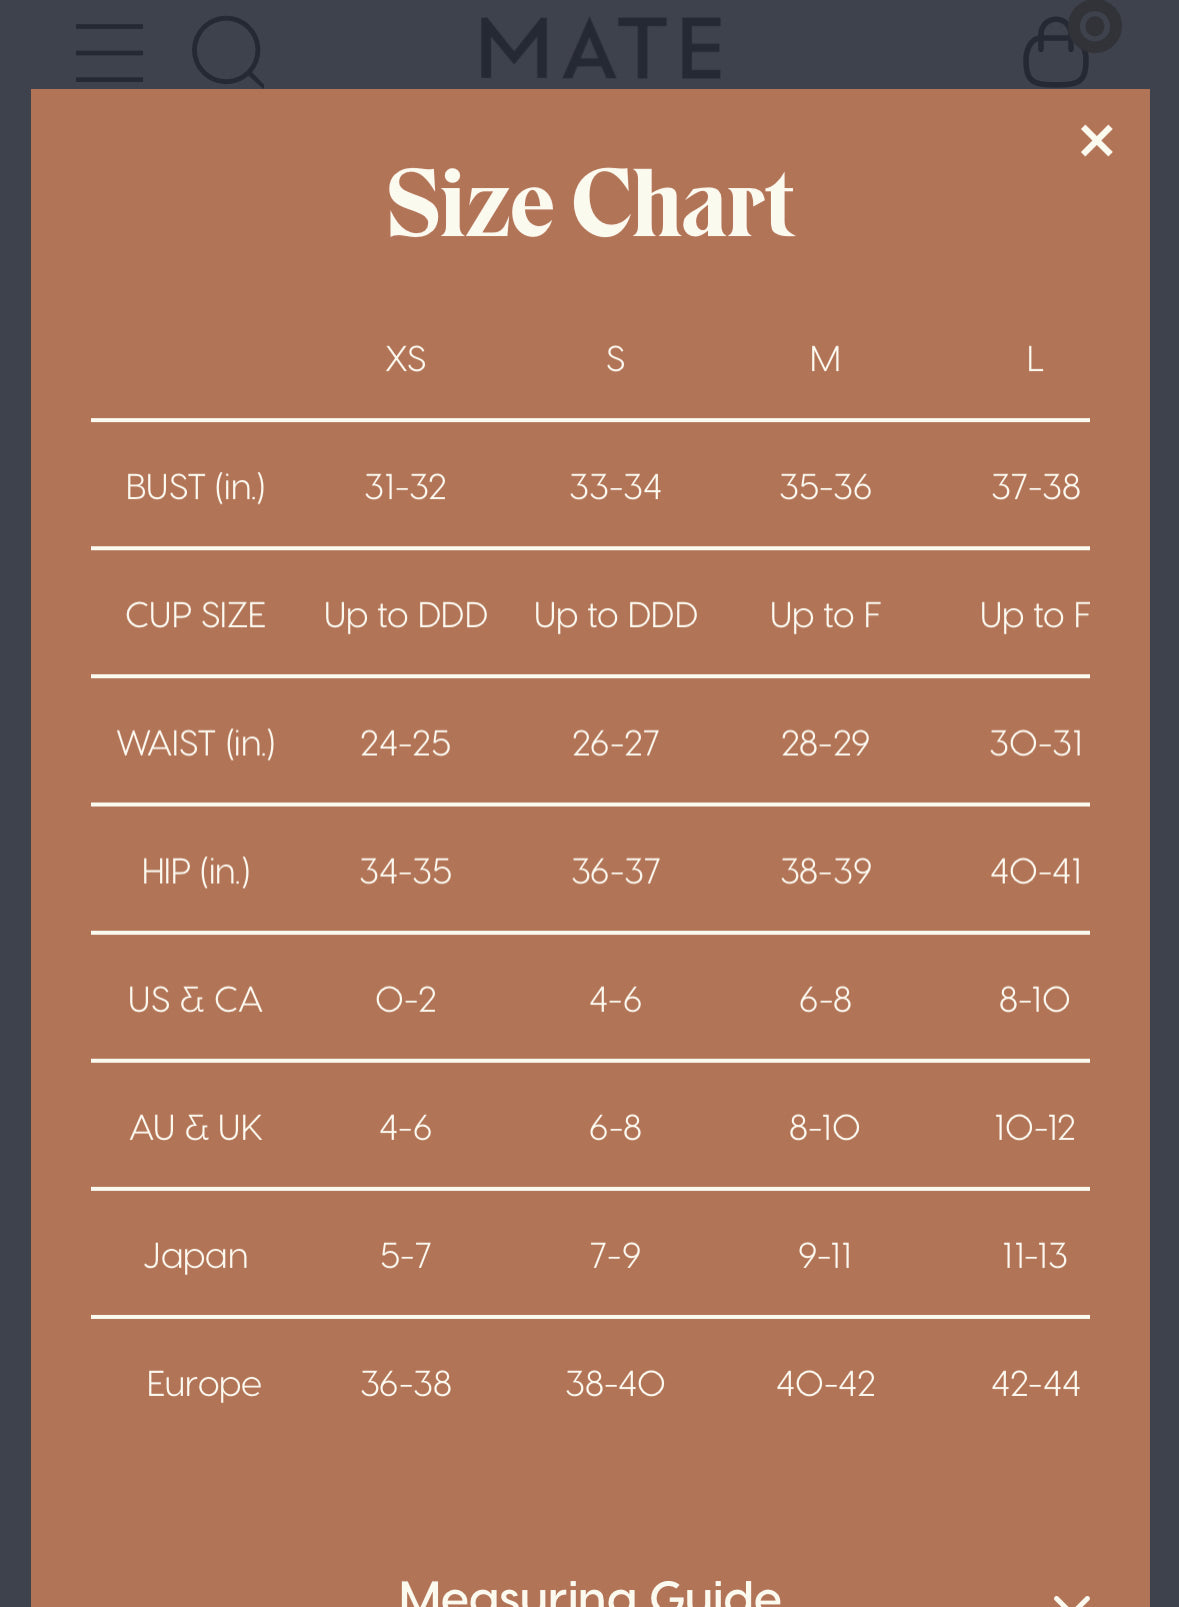Click the US & CA row label
1179x1607 pixels.
point(195,999)
